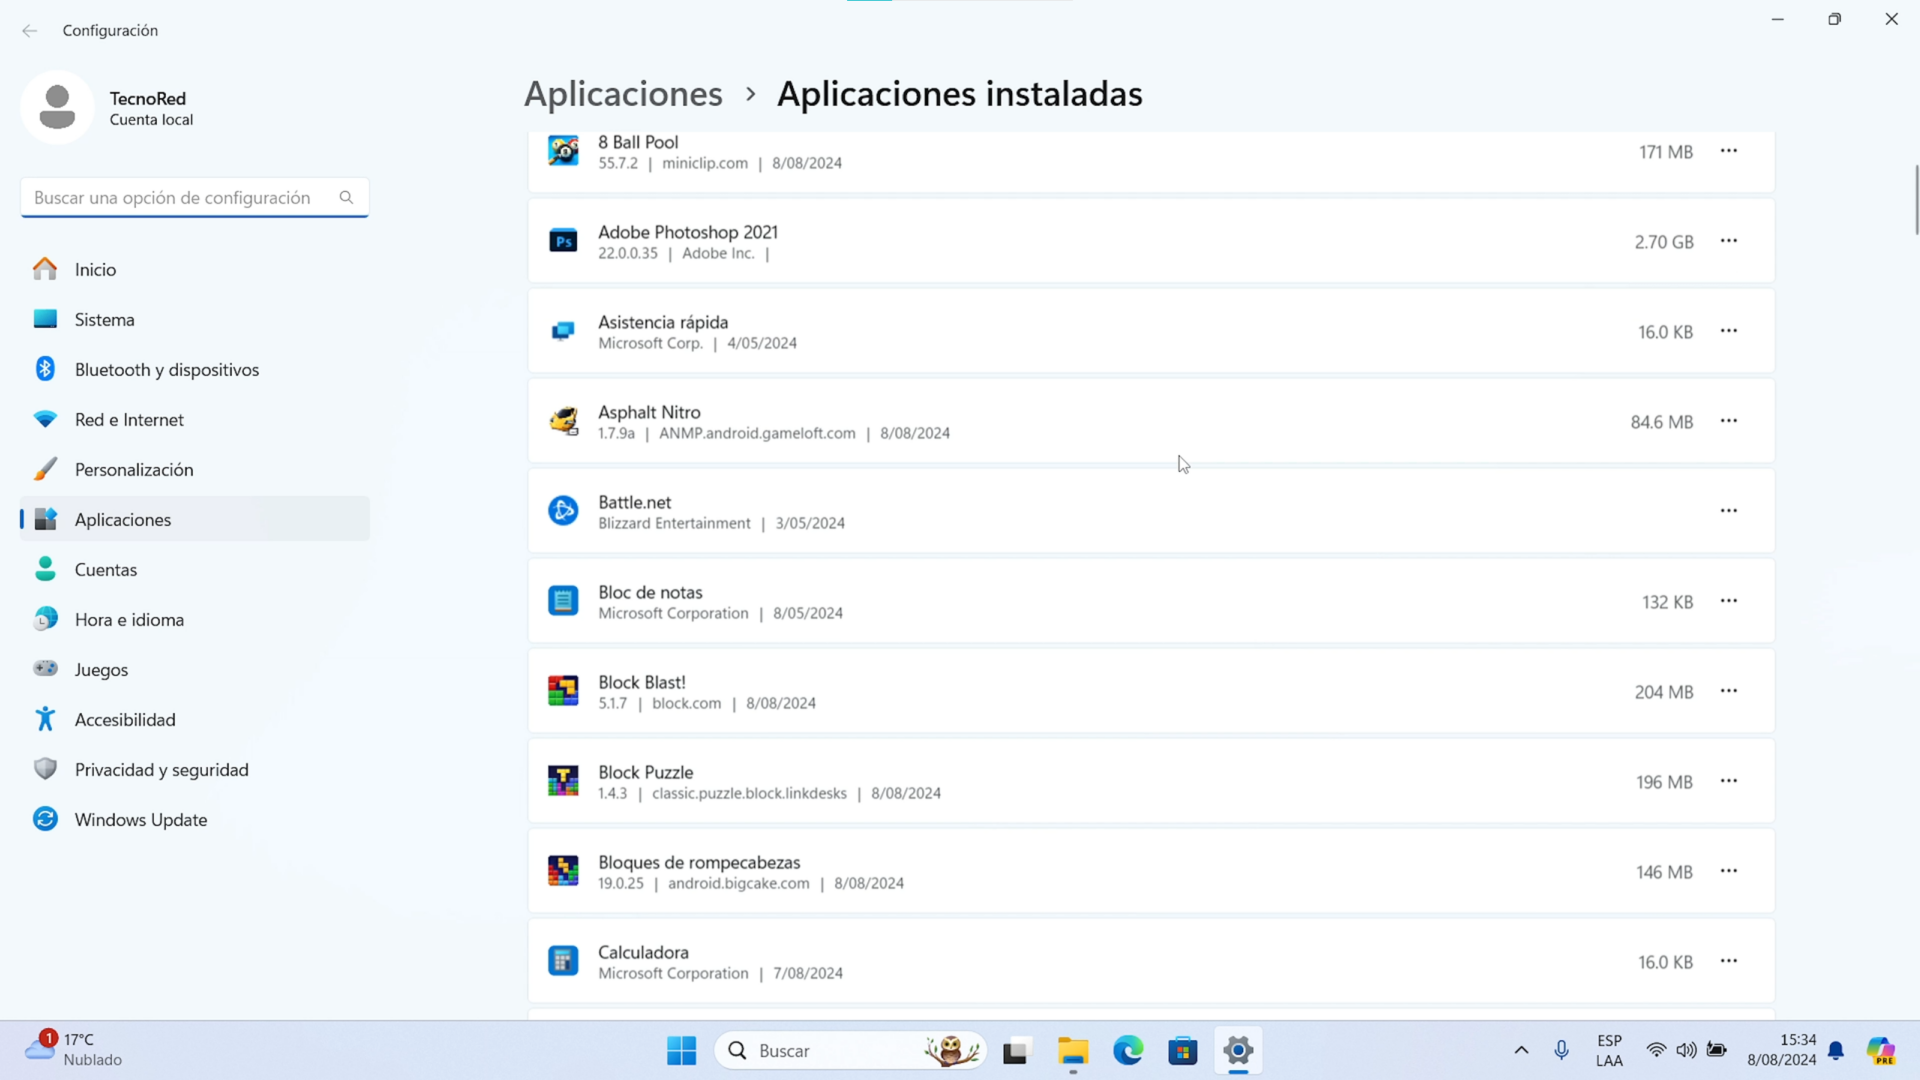The image size is (1920, 1080).
Task: Open Juegos settings section
Action: pos(195,669)
